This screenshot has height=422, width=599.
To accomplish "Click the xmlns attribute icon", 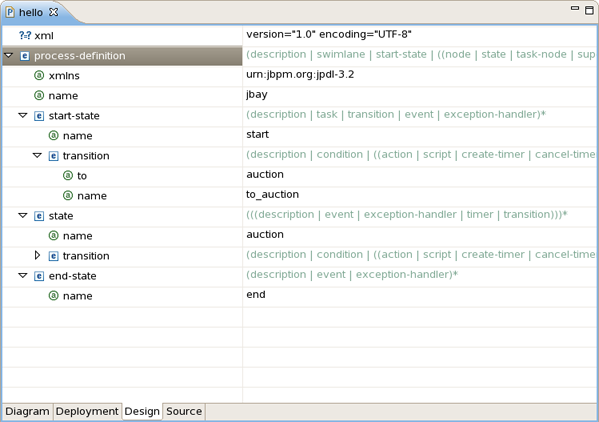I will (x=39, y=76).
